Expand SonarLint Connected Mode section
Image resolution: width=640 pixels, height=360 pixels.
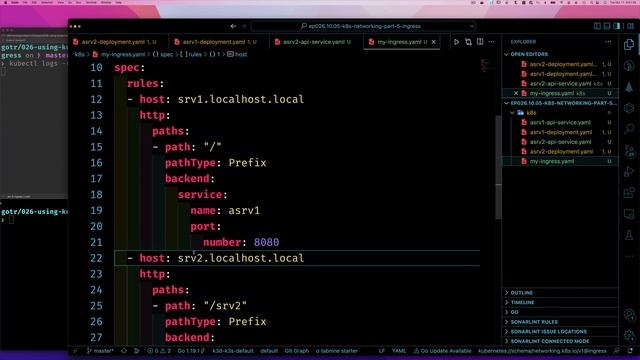click(560, 341)
